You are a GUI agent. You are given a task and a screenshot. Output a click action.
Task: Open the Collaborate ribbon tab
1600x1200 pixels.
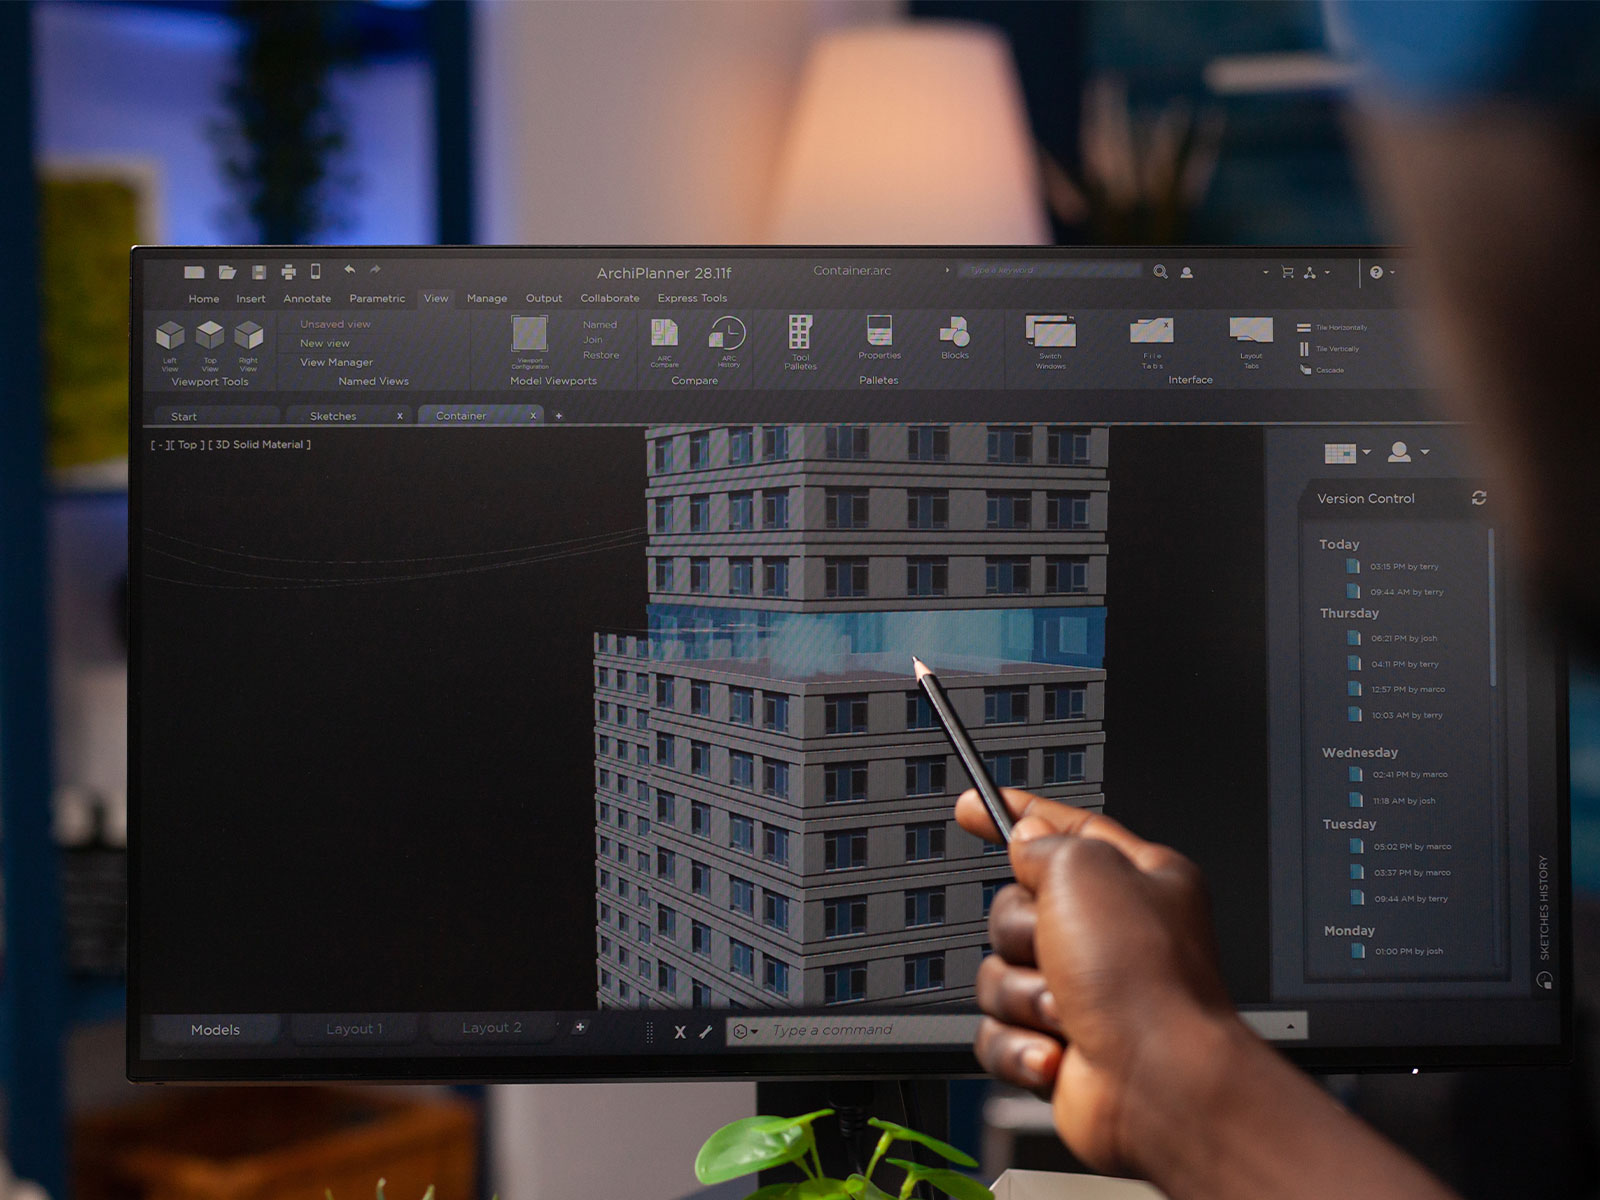pos(610,298)
